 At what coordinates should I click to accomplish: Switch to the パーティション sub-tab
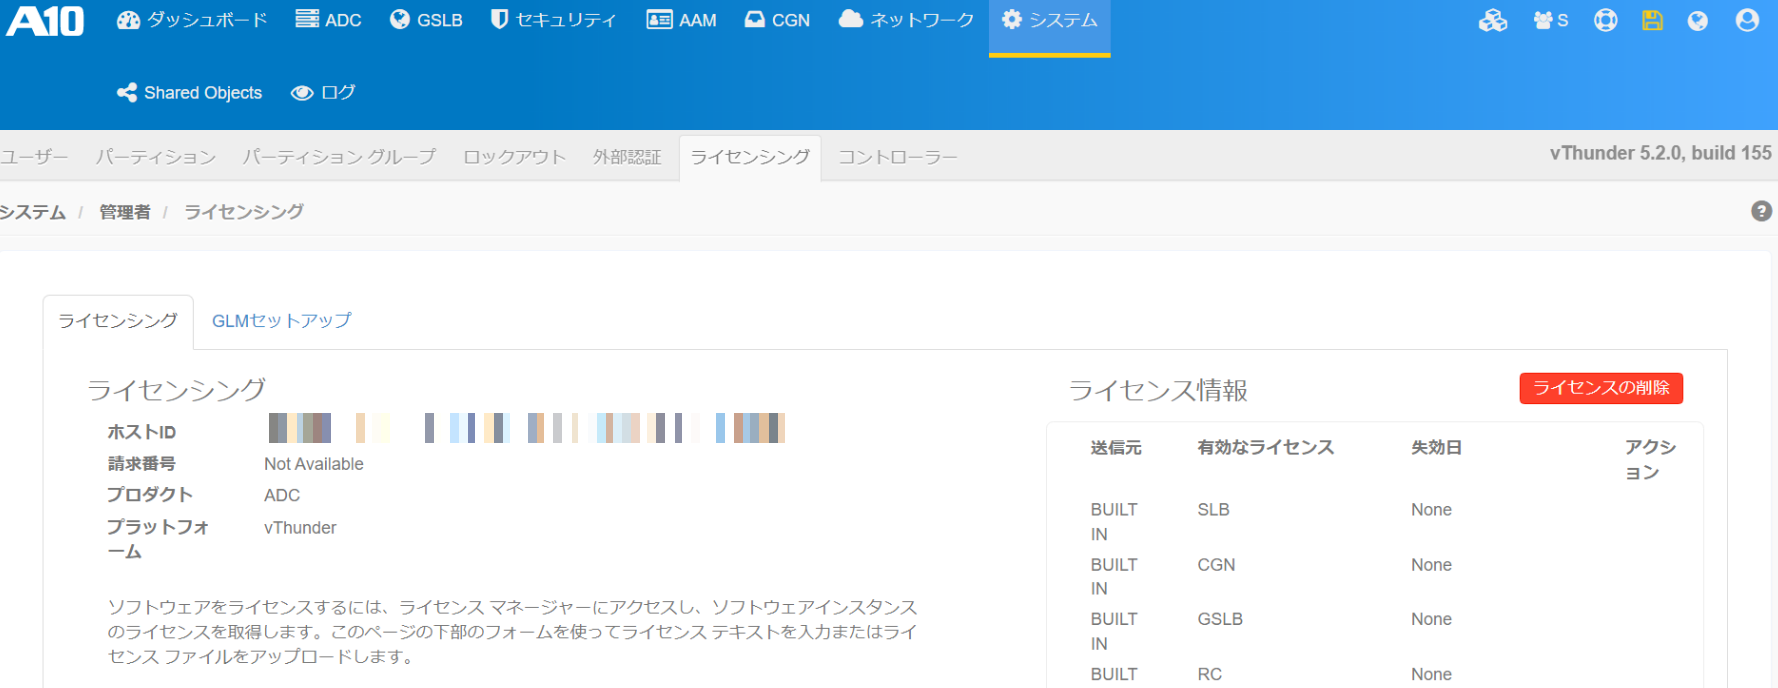(x=156, y=157)
